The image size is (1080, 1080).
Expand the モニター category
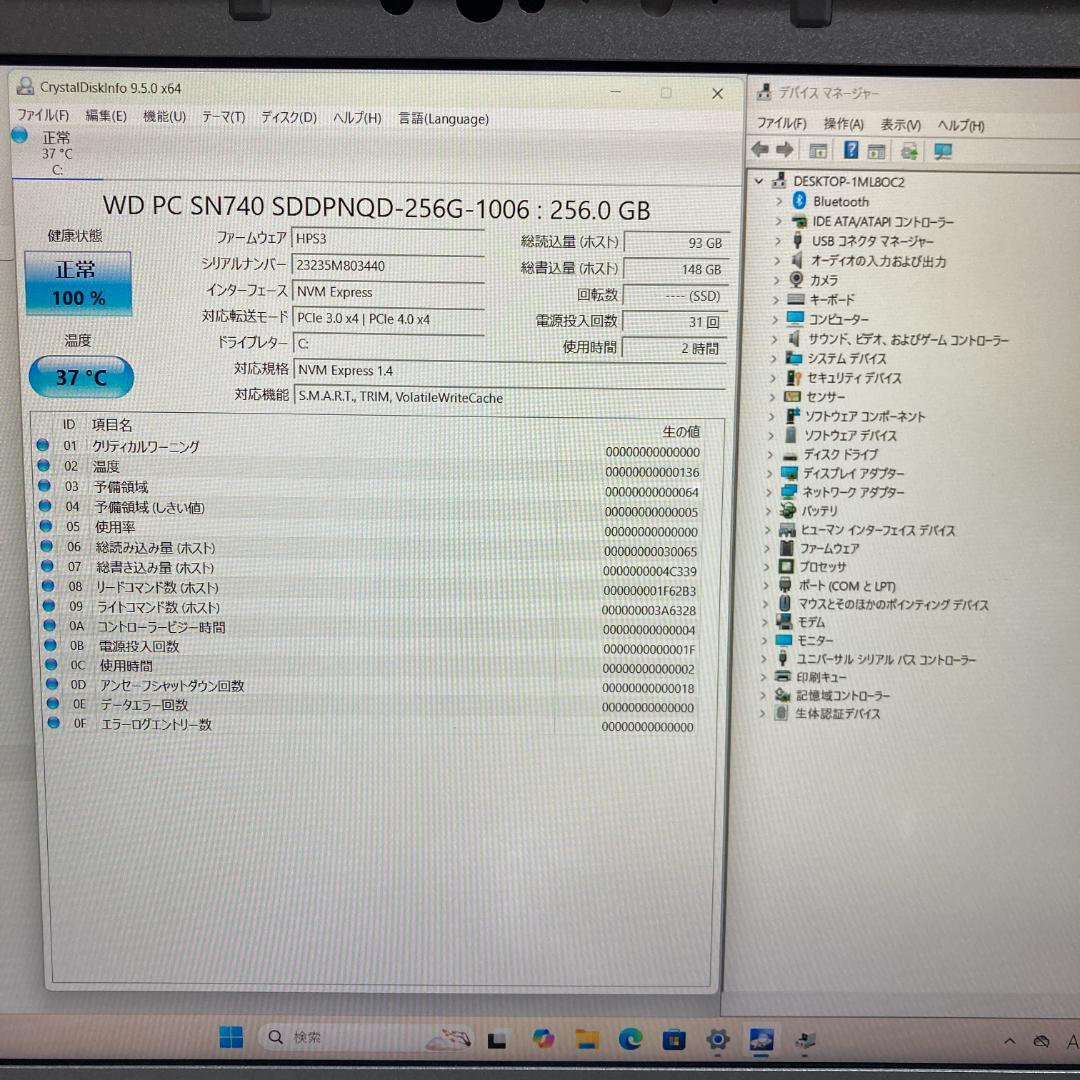point(765,641)
